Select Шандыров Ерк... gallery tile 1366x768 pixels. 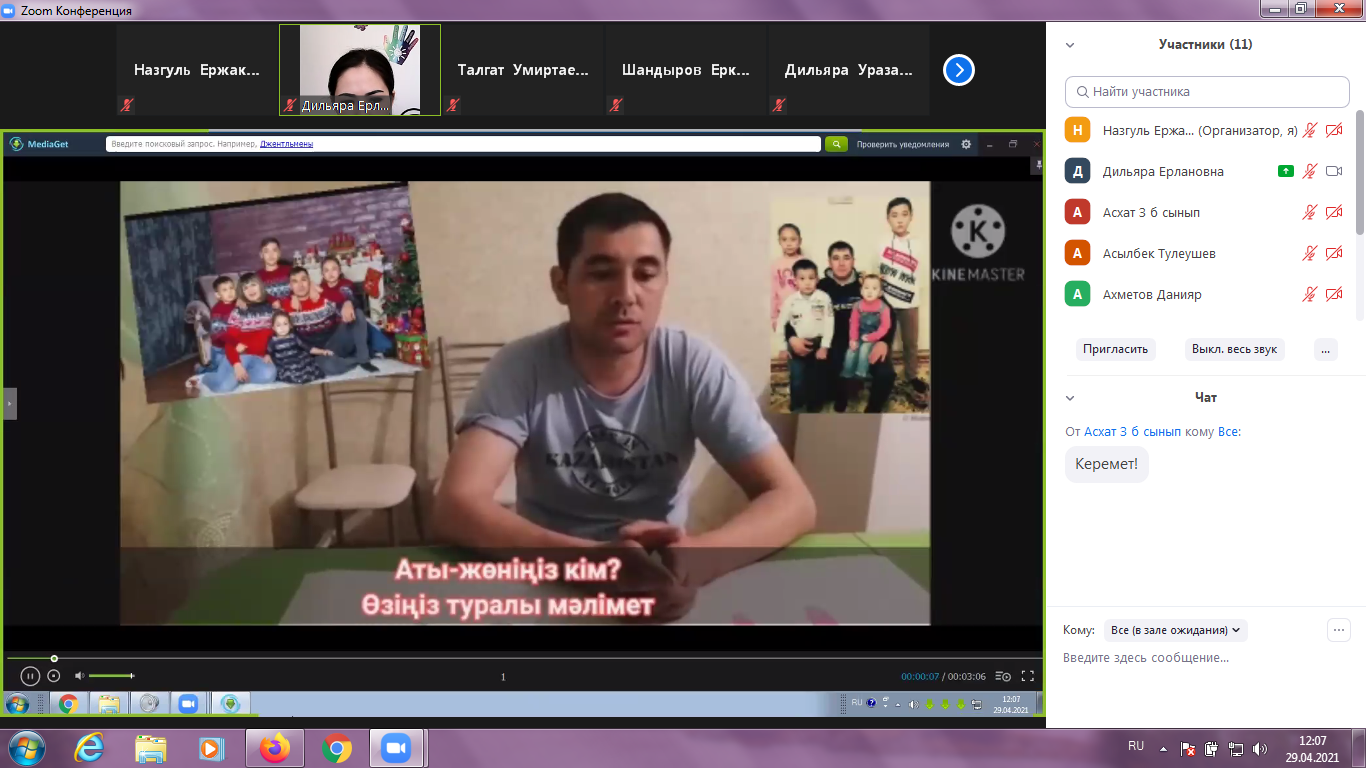click(x=686, y=70)
